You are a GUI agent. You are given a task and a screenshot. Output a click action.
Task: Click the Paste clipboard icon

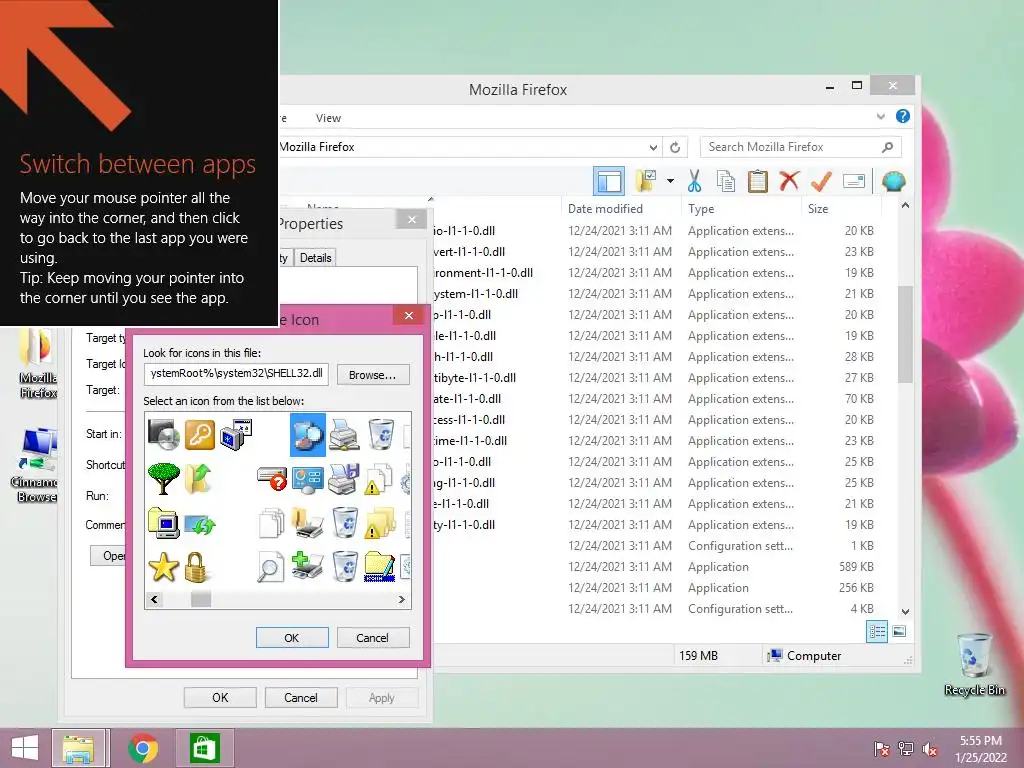click(x=758, y=181)
